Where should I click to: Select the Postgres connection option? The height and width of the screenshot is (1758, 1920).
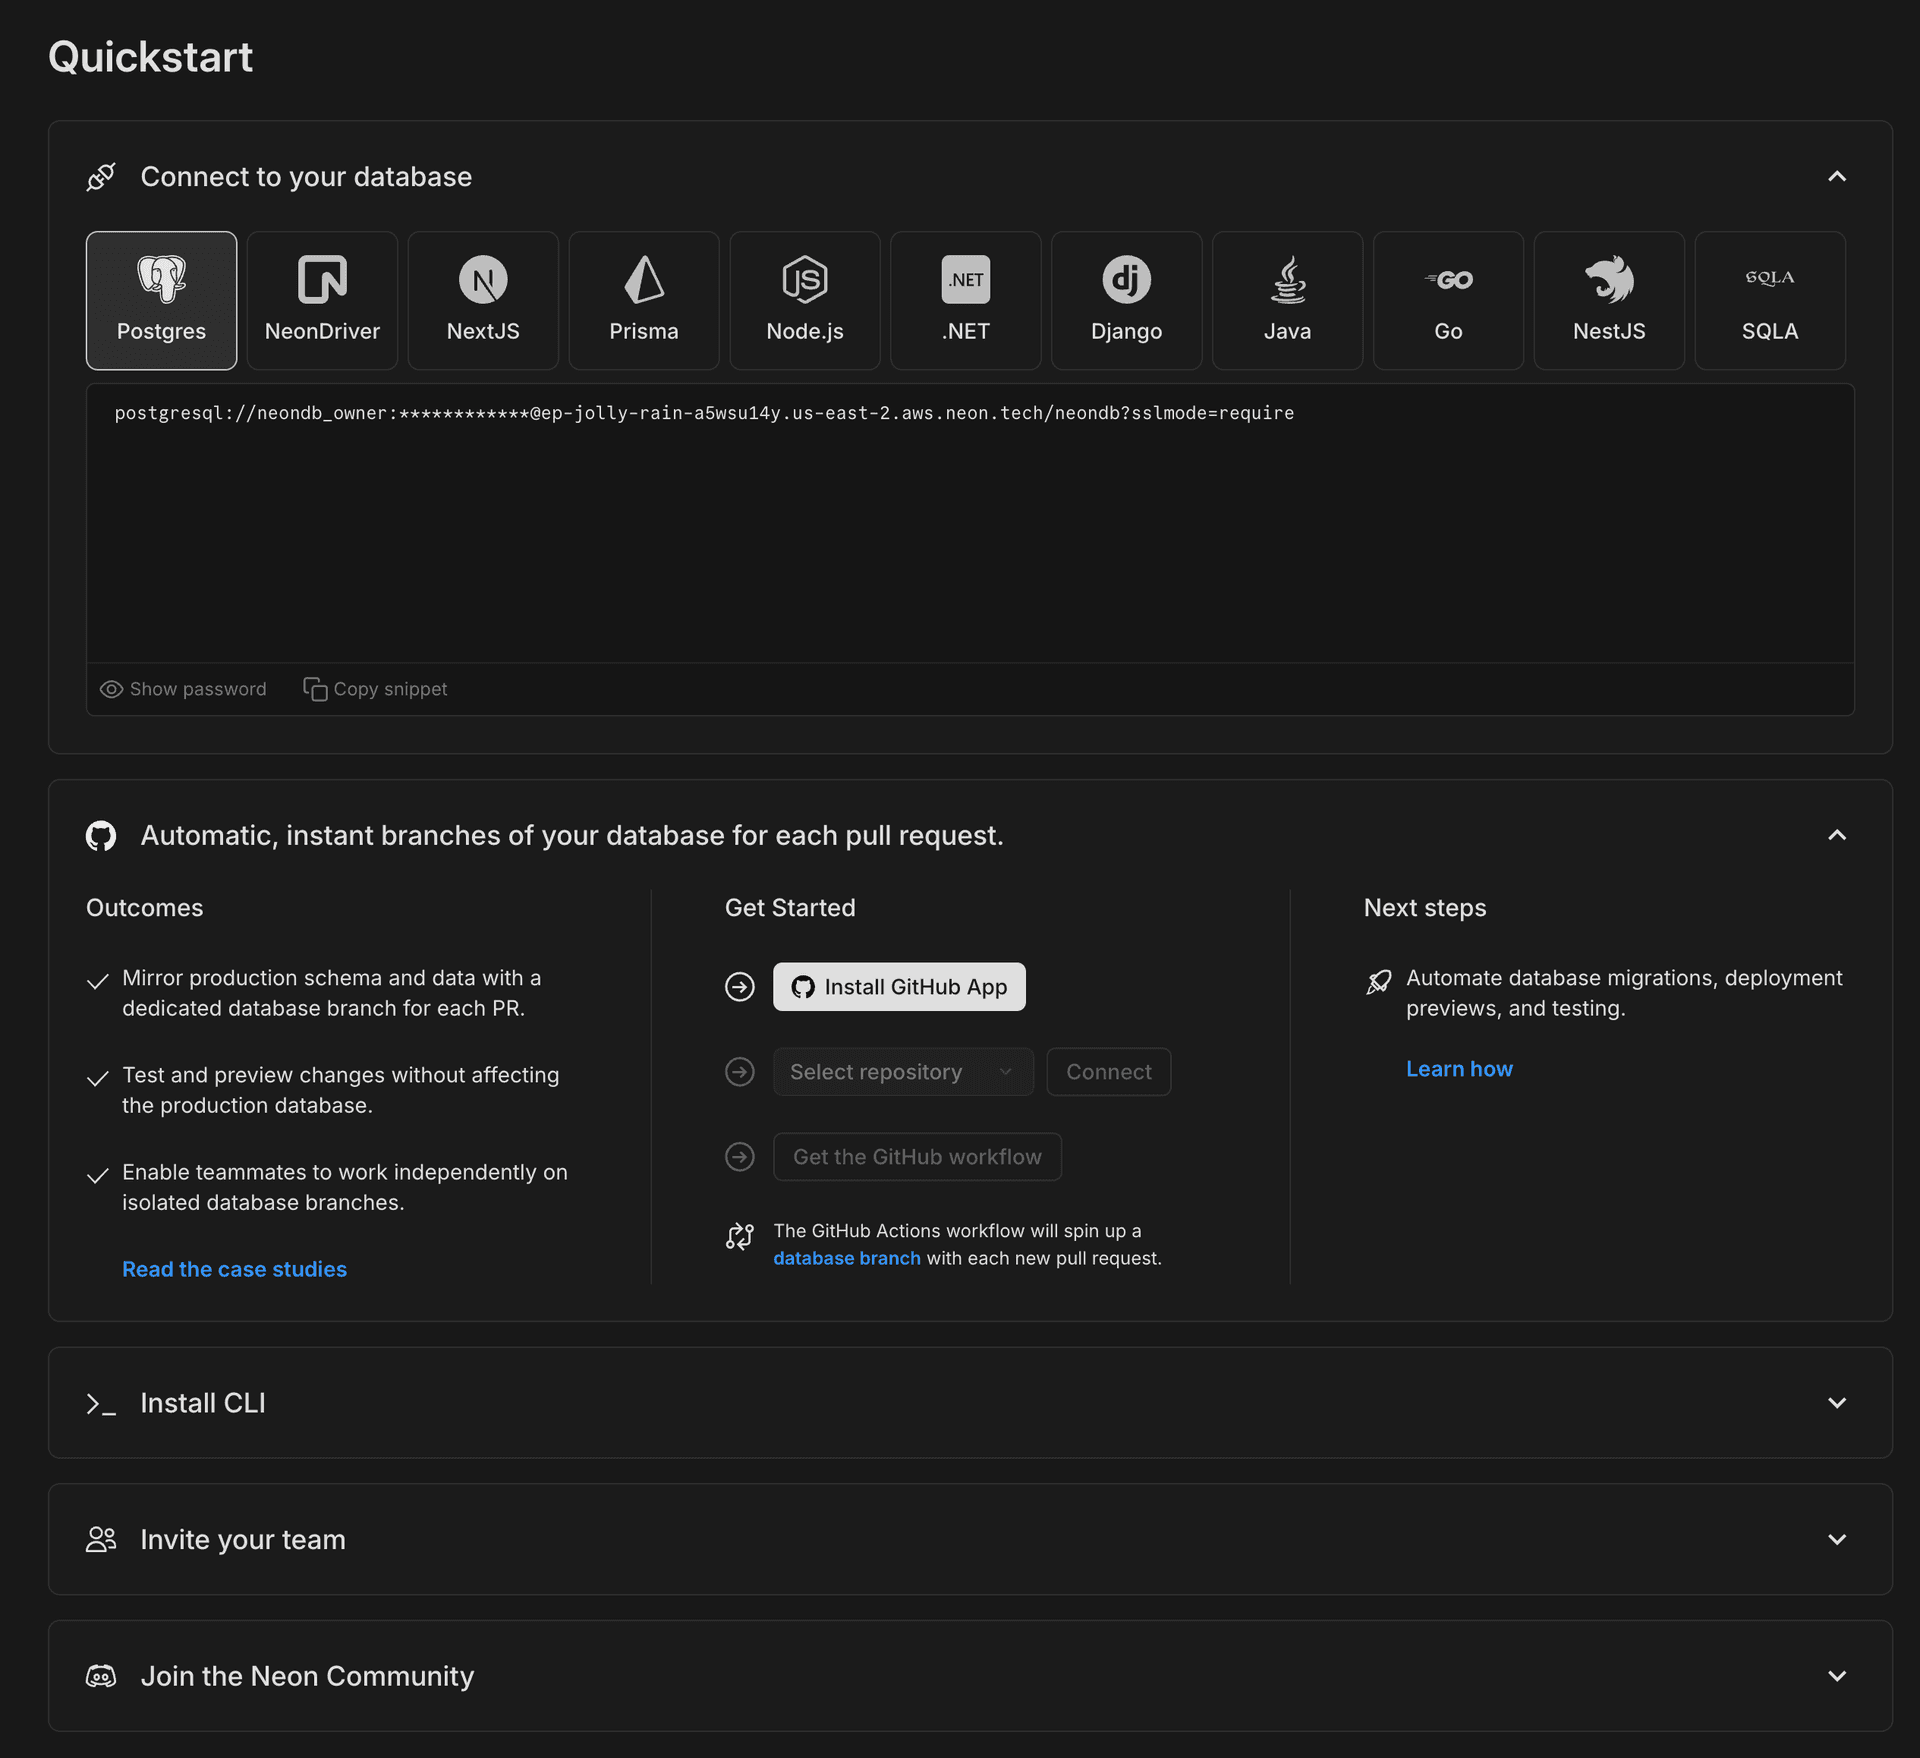160,300
